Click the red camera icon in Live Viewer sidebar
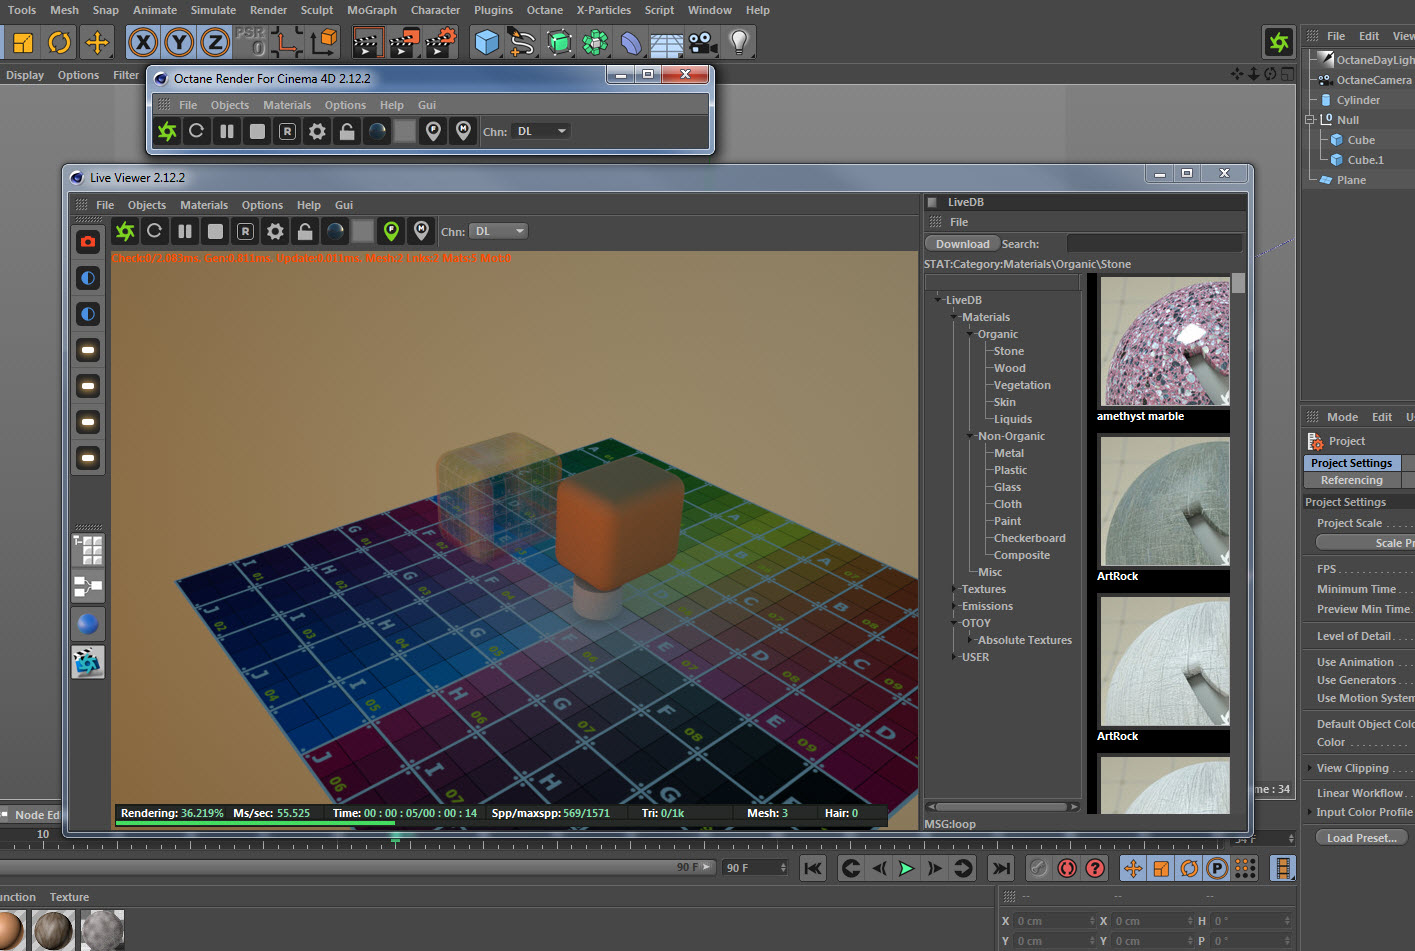1415x951 pixels. pos(88,242)
